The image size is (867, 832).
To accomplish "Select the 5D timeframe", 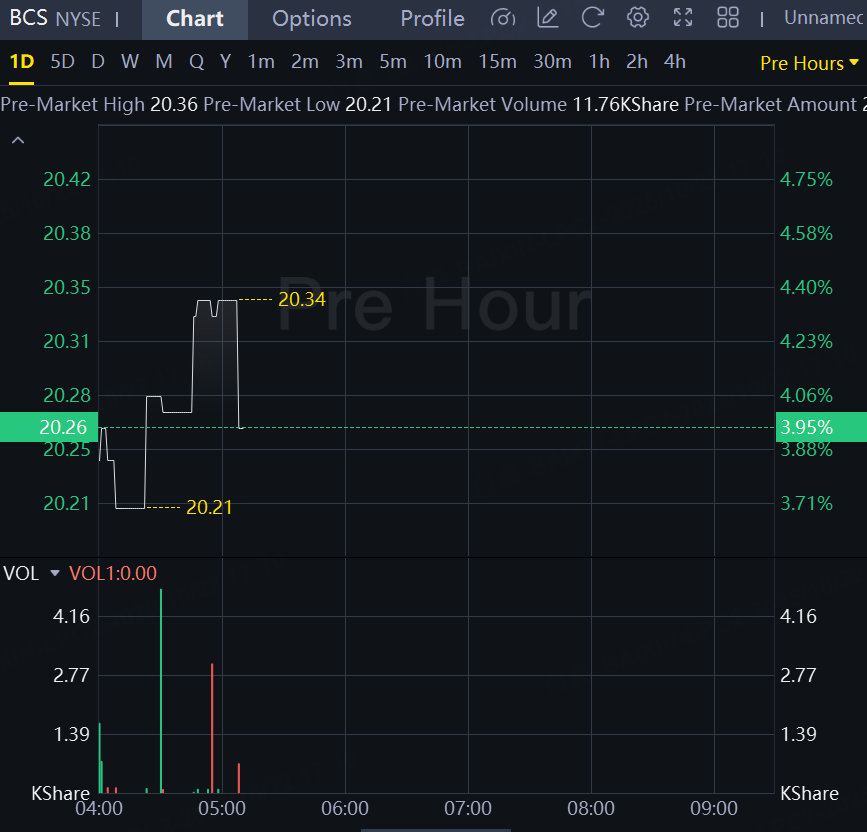I will pyautogui.click(x=62, y=61).
